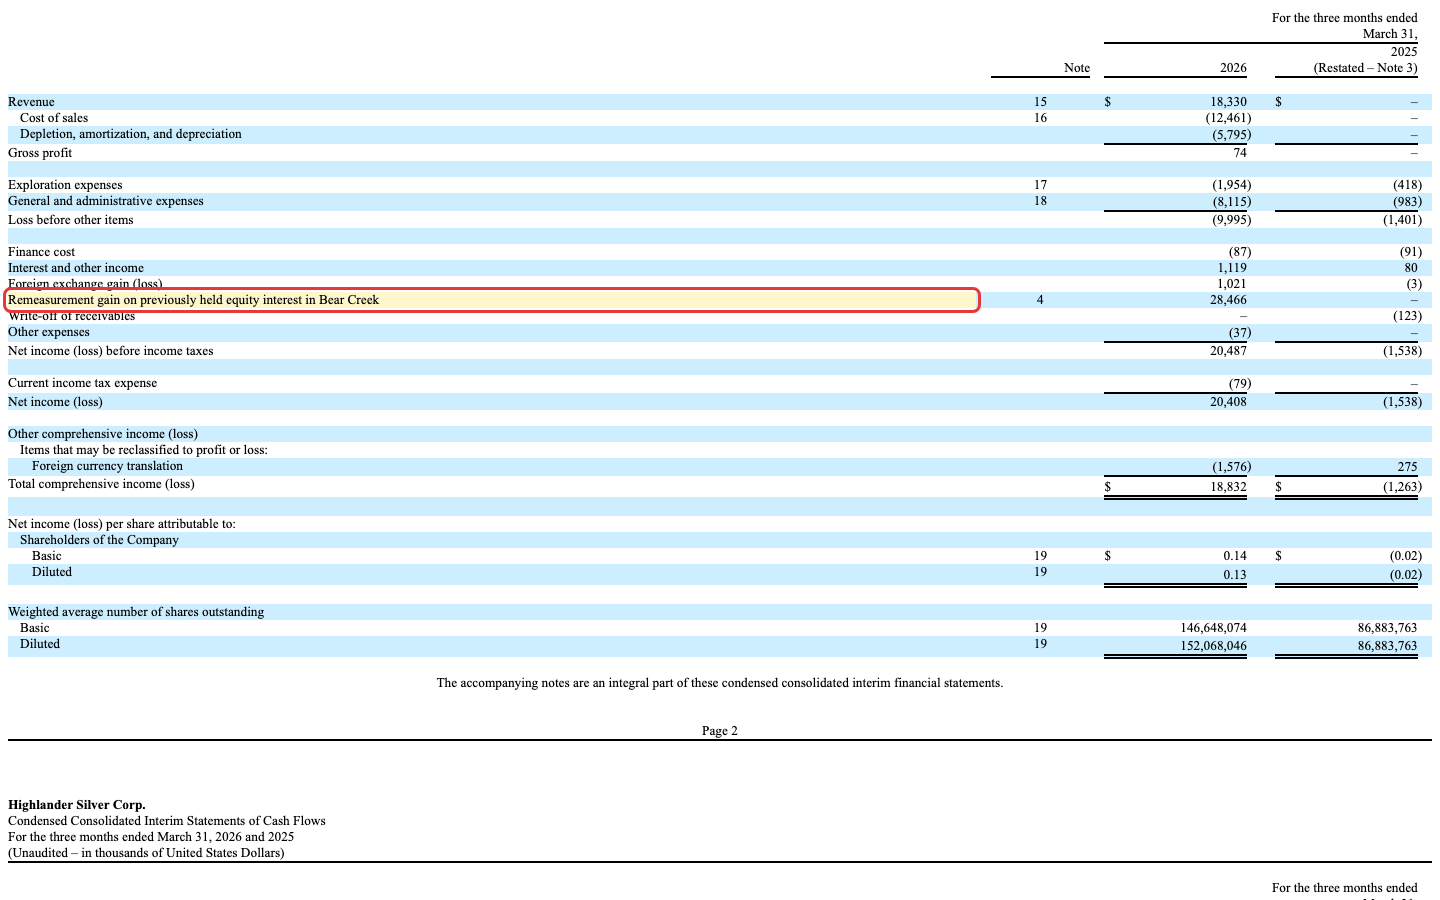Click the 1,119 interest income value
The width and height of the screenshot is (1440, 900).
click(1232, 268)
